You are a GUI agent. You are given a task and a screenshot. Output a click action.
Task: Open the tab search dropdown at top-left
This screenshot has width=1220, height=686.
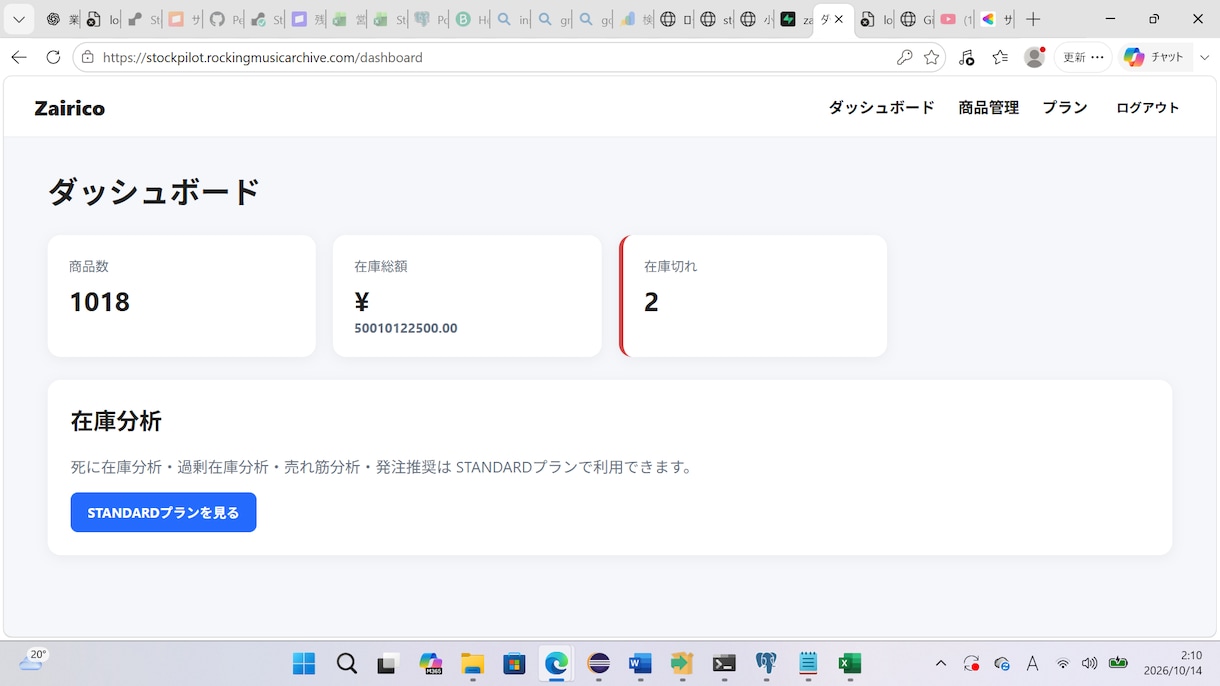pyautogui.click(x=18, y=19)
